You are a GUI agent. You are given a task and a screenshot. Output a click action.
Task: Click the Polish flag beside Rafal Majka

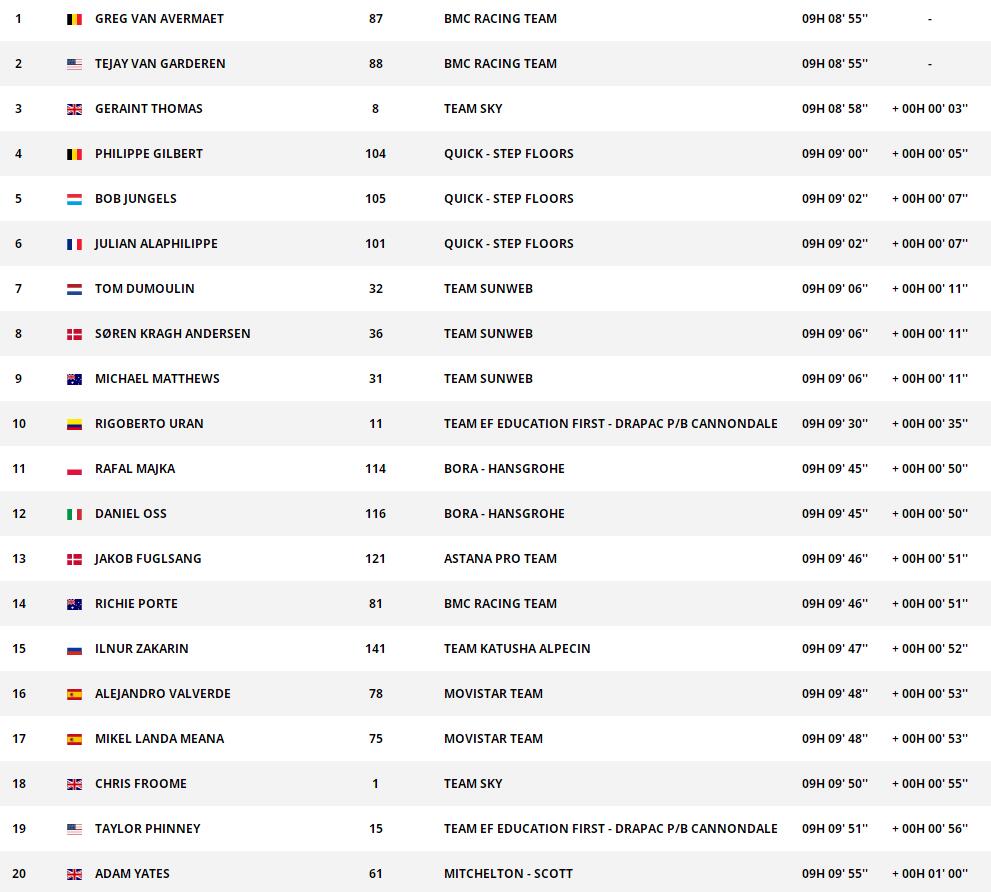(74, 469)
